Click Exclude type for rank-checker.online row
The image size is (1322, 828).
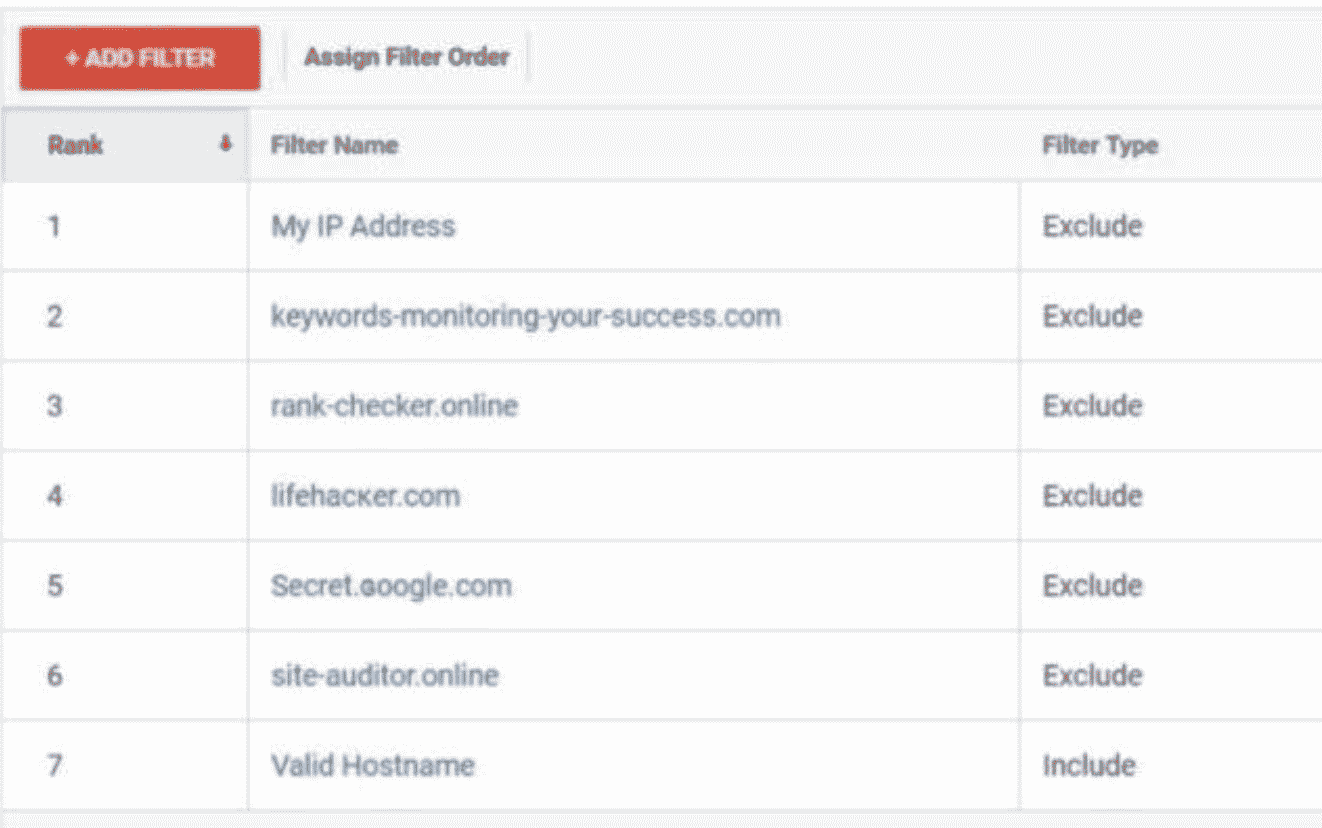[1092, 406]
